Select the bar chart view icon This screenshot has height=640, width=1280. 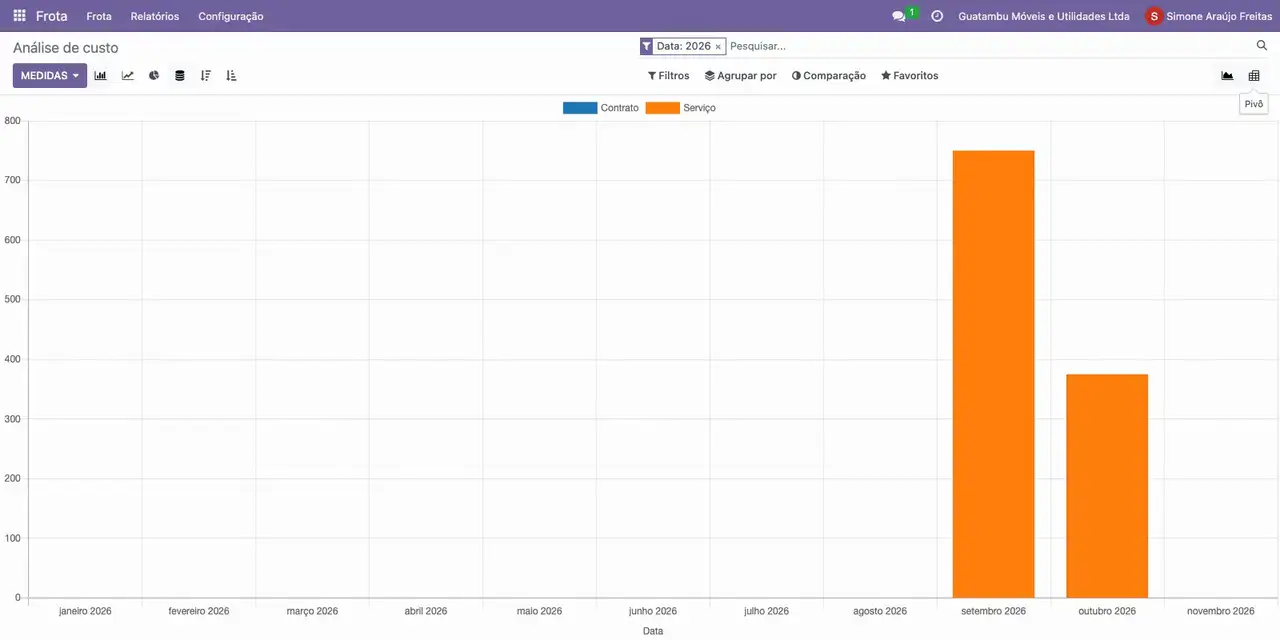101,76
